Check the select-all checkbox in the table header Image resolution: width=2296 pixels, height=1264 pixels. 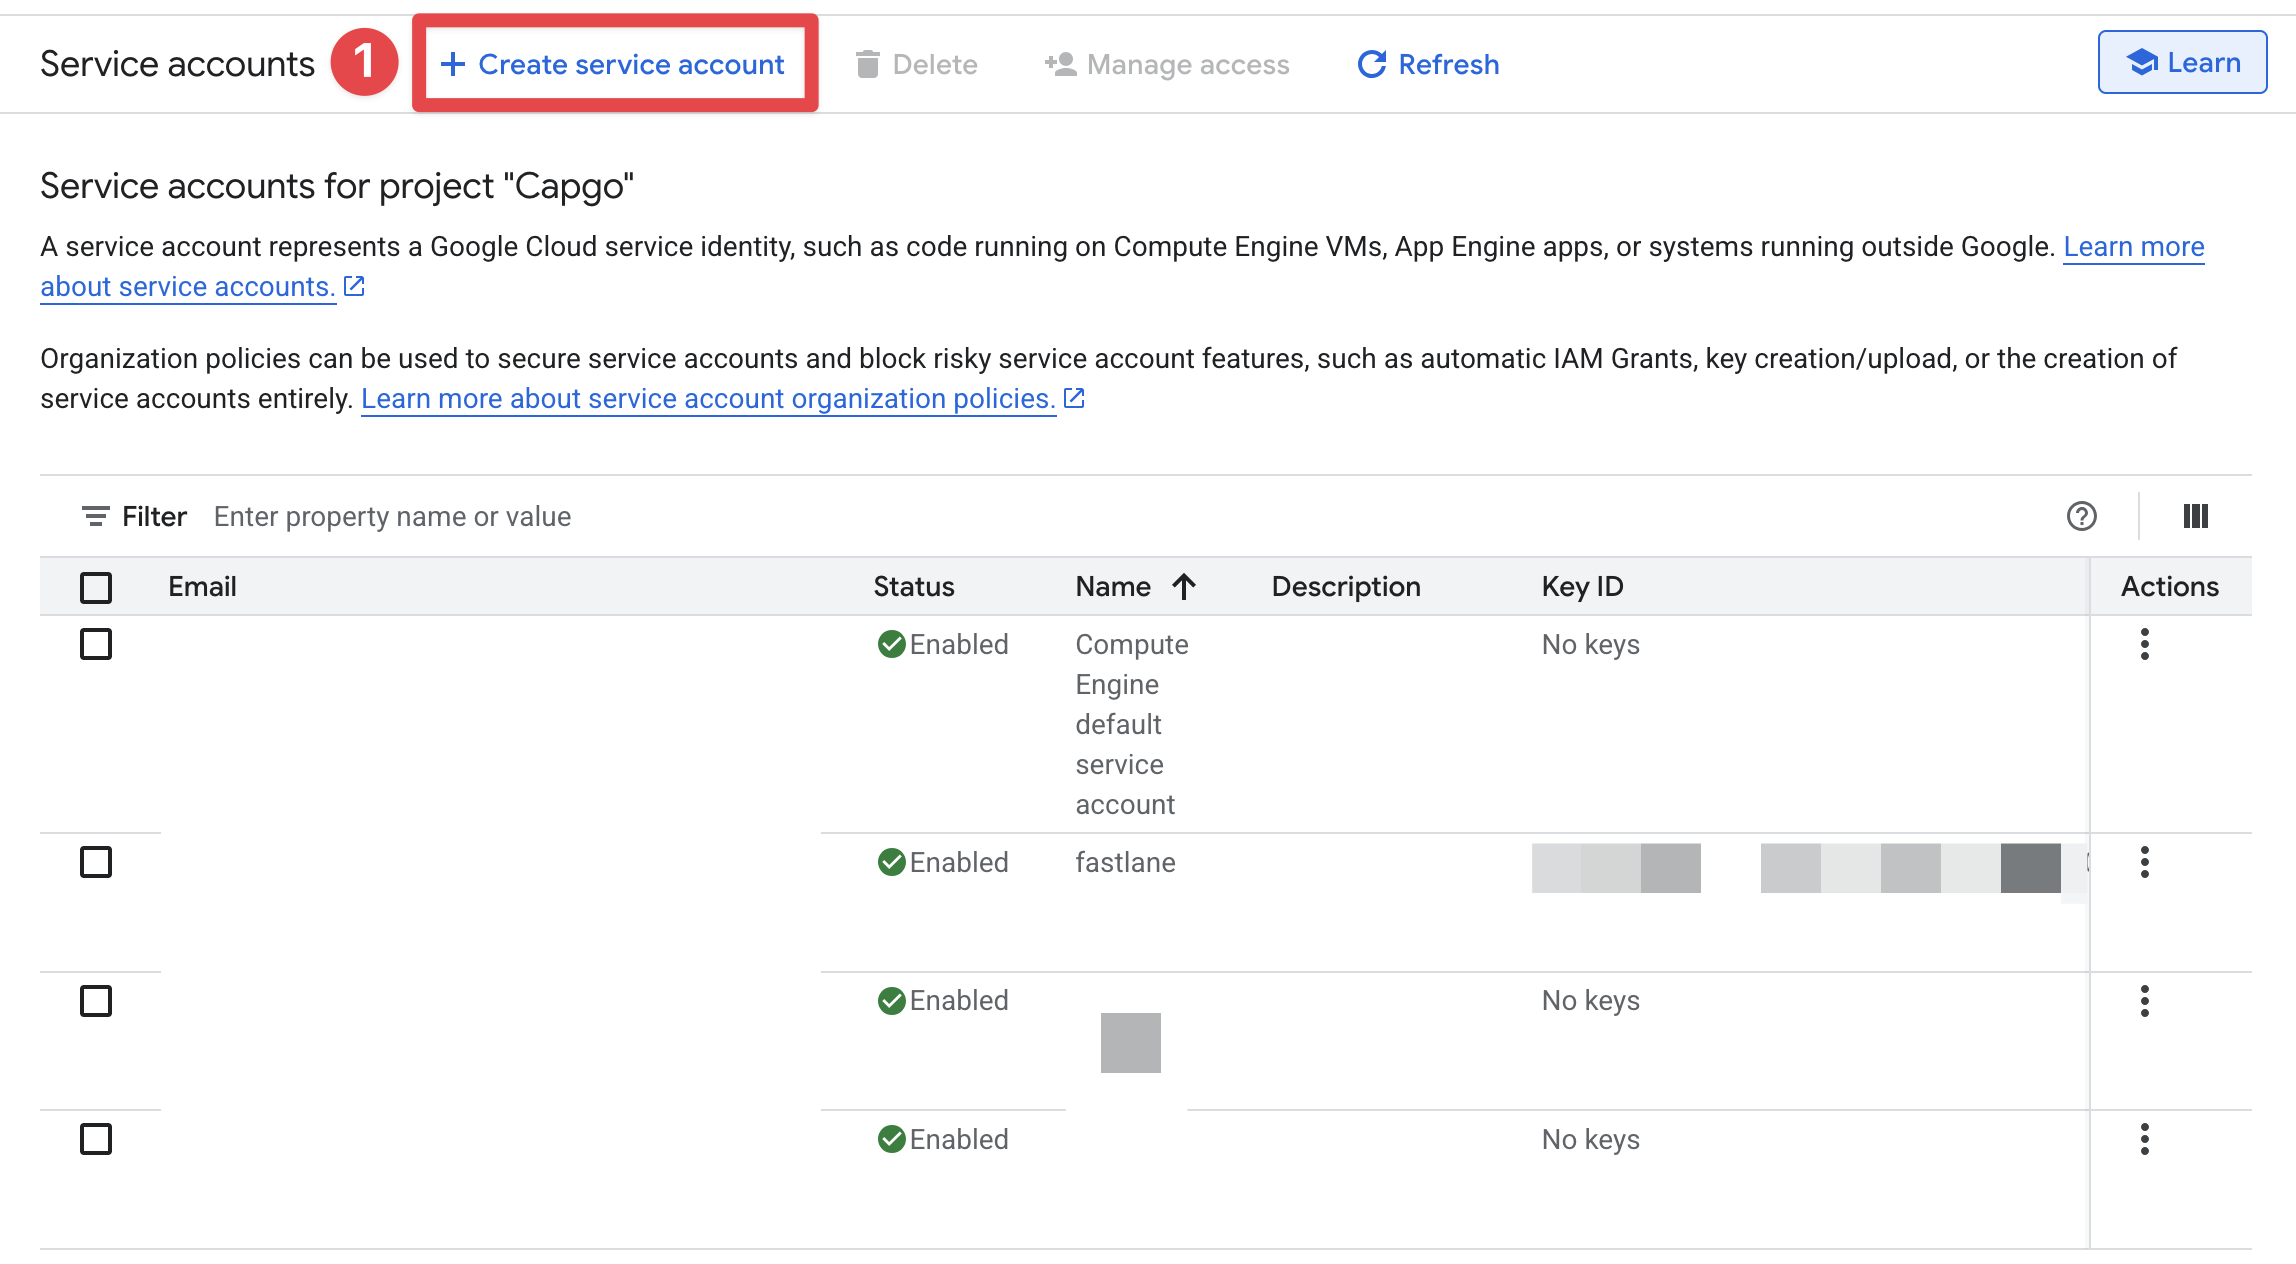click(95, 588)
